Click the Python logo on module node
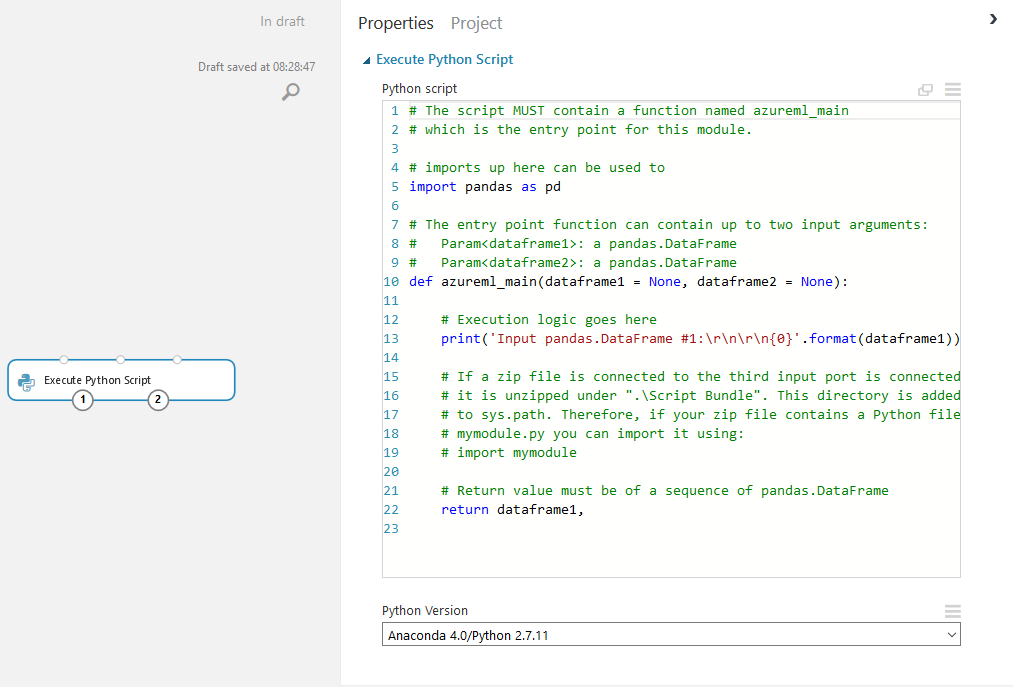 26,382
